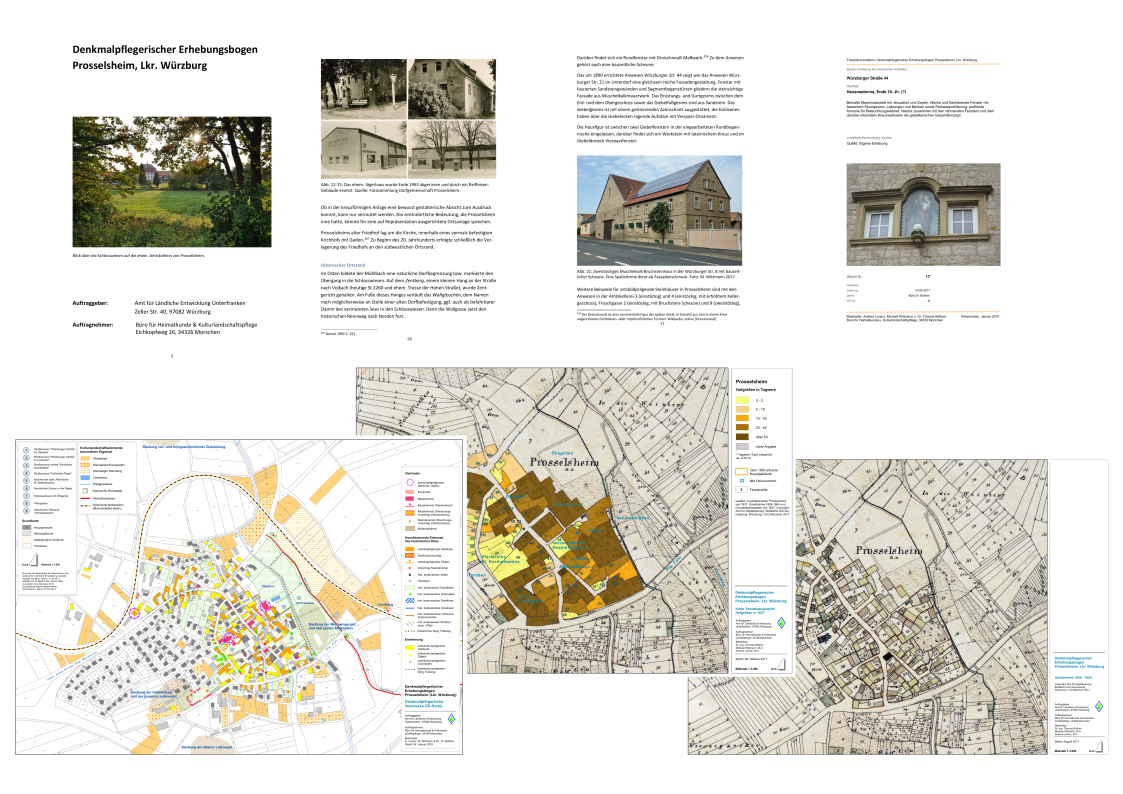Click the blue Löschteich legend swatch
Image resolution: width=1123 pixels, height=794 pixels.
pos(85,478)
